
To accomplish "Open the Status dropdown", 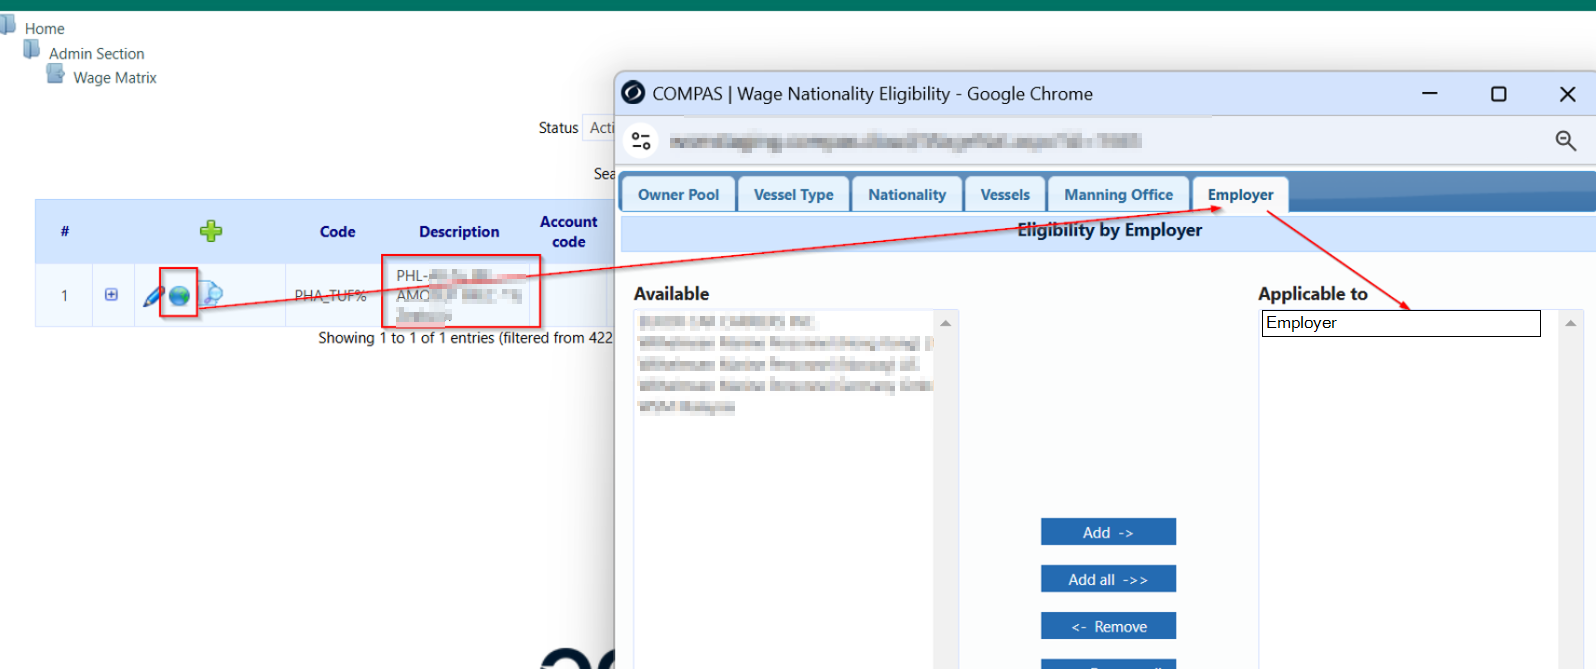I will point(598,128).
